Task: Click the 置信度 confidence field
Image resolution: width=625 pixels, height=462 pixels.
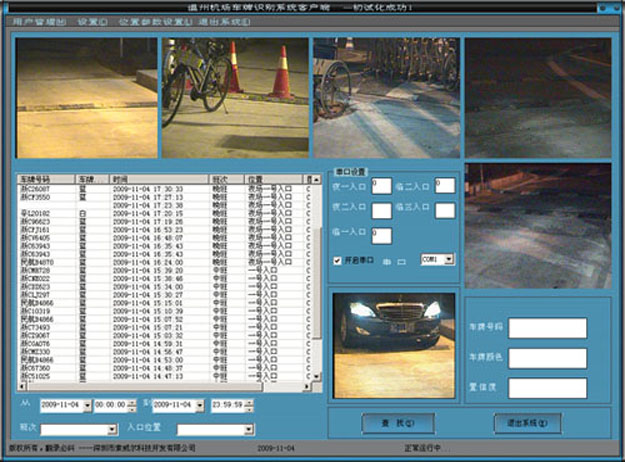Action: 547,387
